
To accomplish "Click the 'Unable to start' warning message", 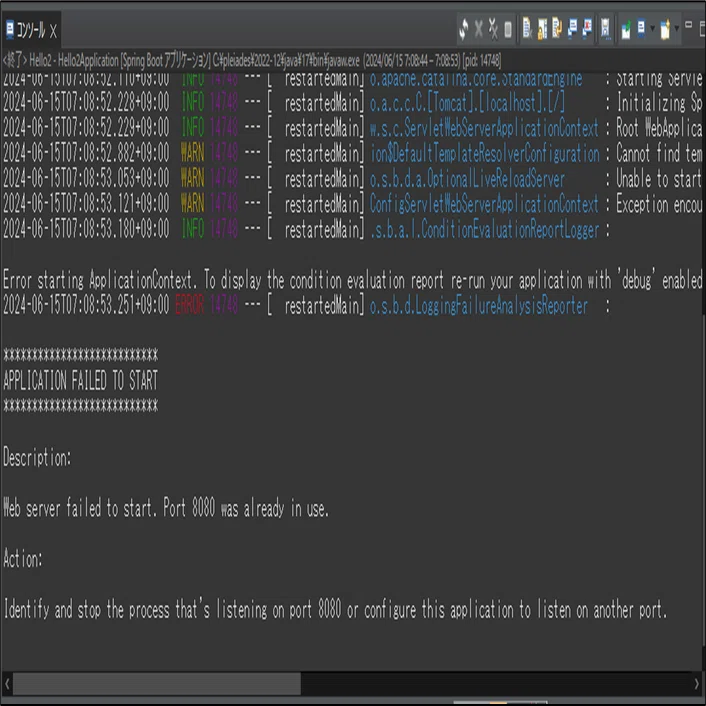I will (x=659, y=179).
